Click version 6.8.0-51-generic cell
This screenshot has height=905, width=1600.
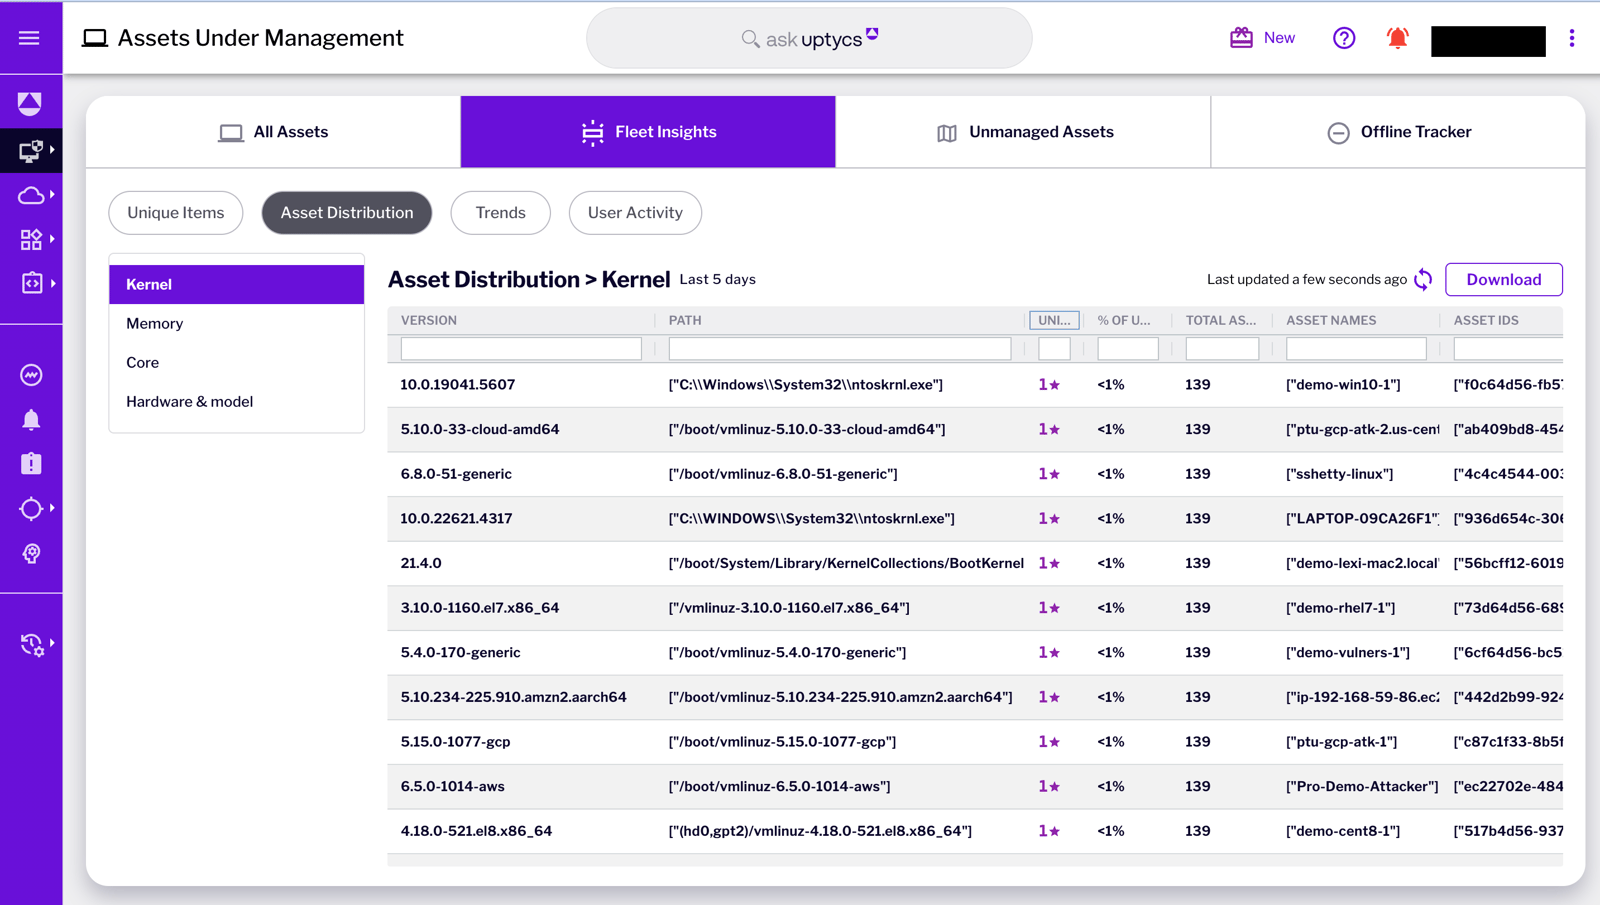[456, 475]
